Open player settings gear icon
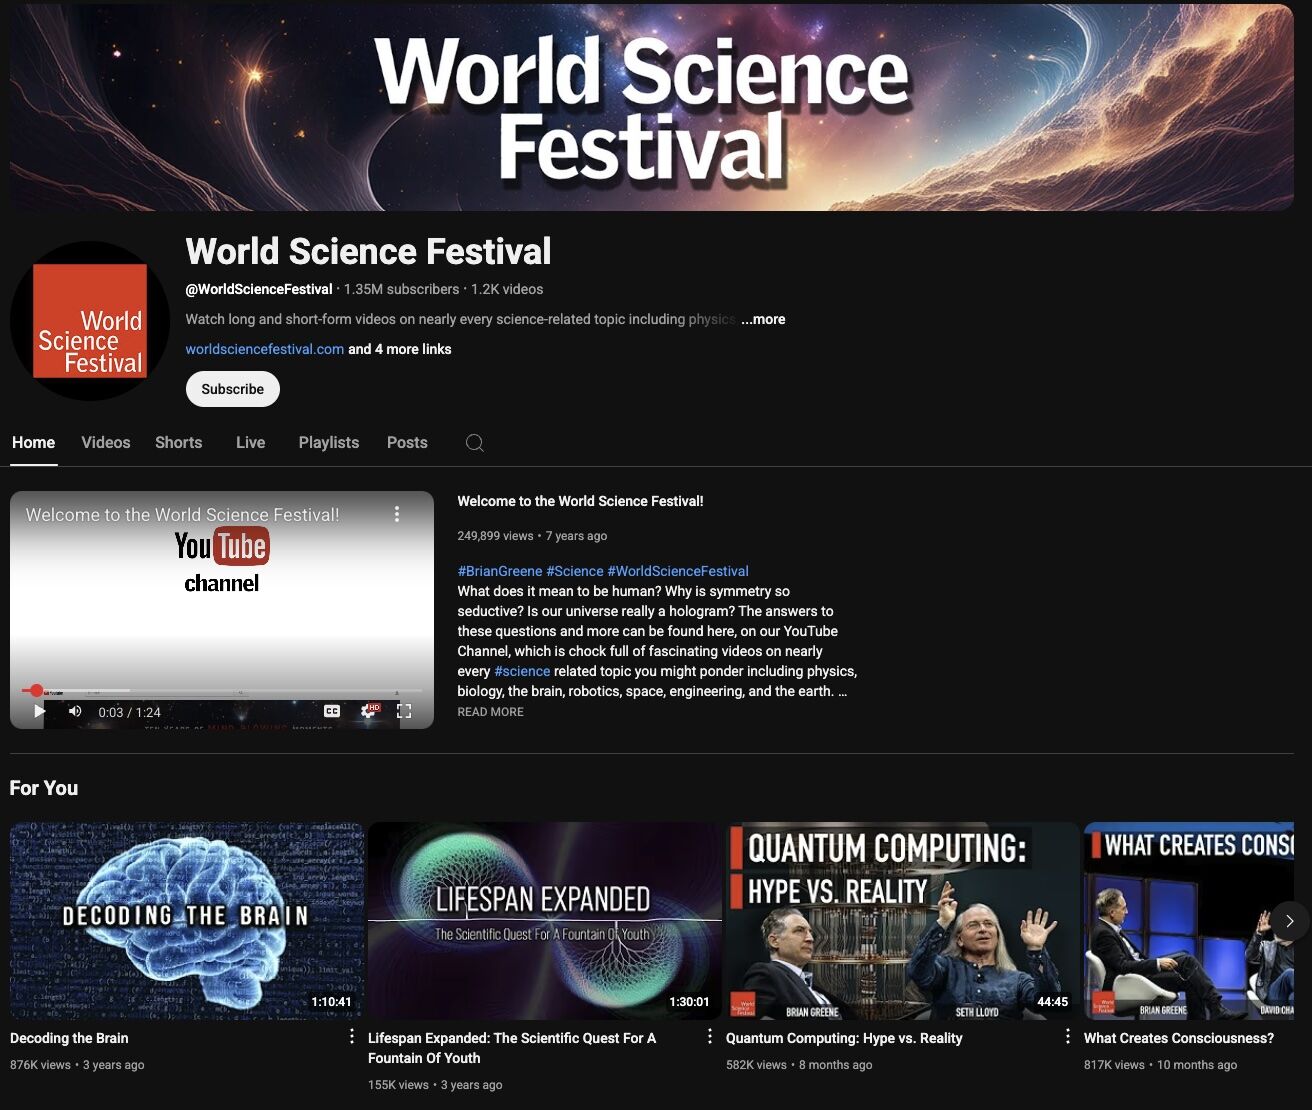The width and height of the screenshot is (1312, 1110). click(x=369, y=711)
